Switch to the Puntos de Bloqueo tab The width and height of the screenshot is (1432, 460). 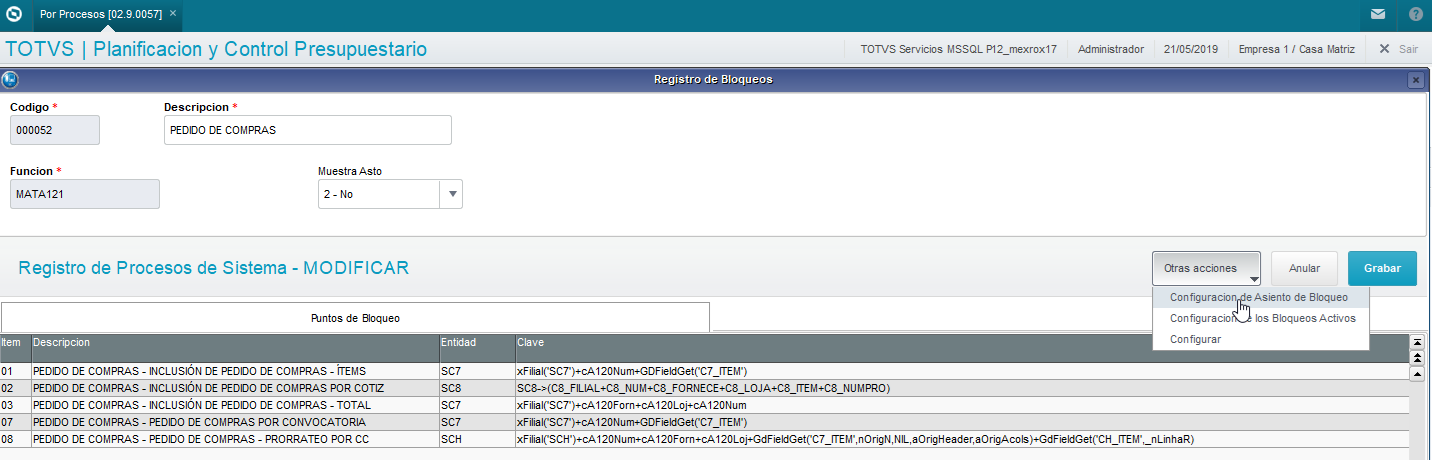coord(355,317)
